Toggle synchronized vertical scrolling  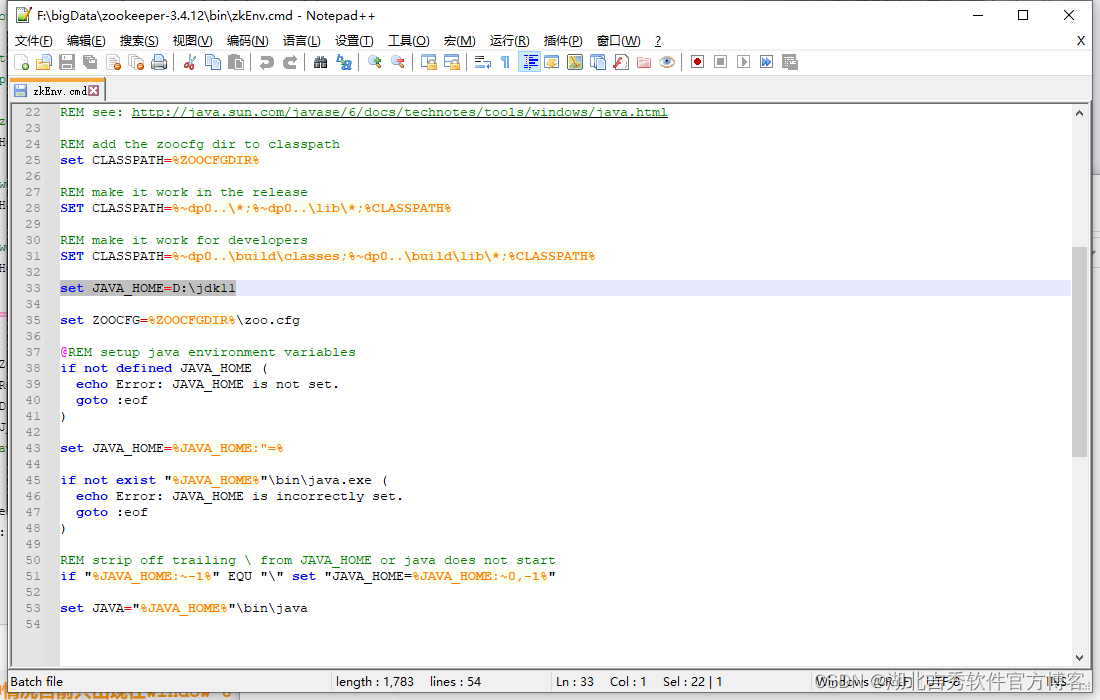[x=428, y=62]
